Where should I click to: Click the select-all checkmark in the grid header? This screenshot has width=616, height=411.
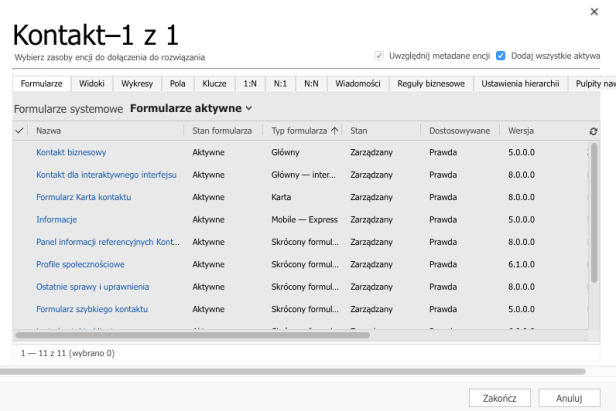tap(20, 131)
